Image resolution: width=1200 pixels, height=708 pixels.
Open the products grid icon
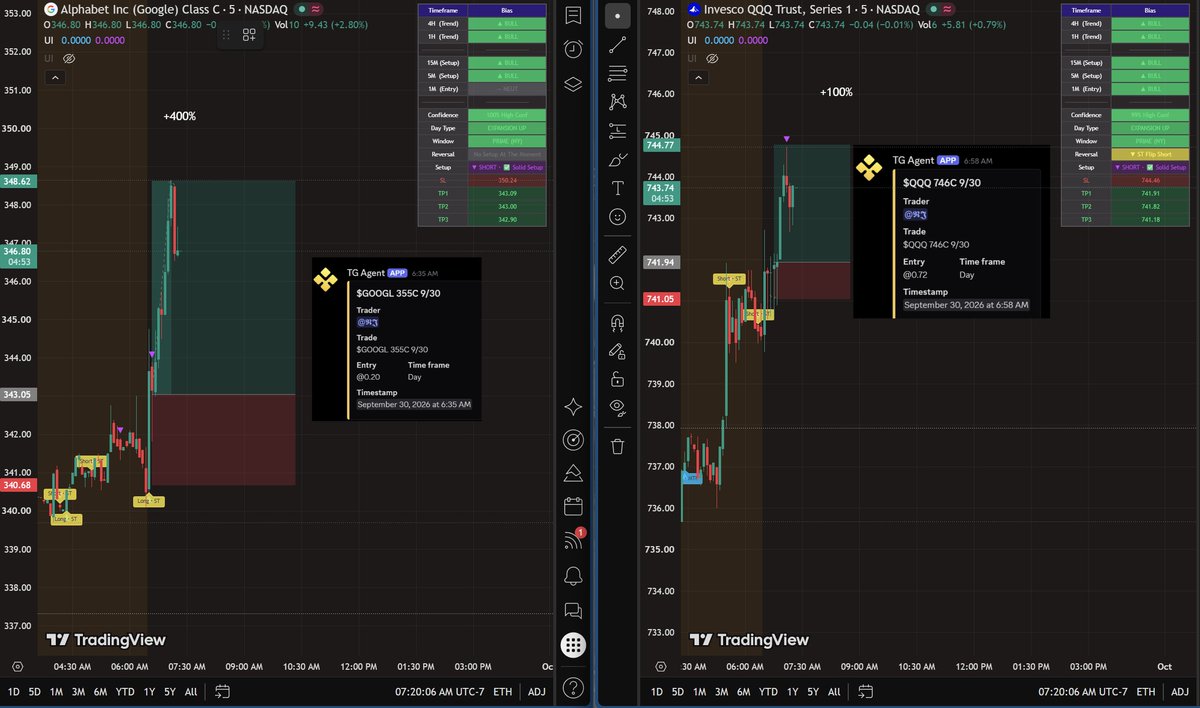click(x=573, y=645)
